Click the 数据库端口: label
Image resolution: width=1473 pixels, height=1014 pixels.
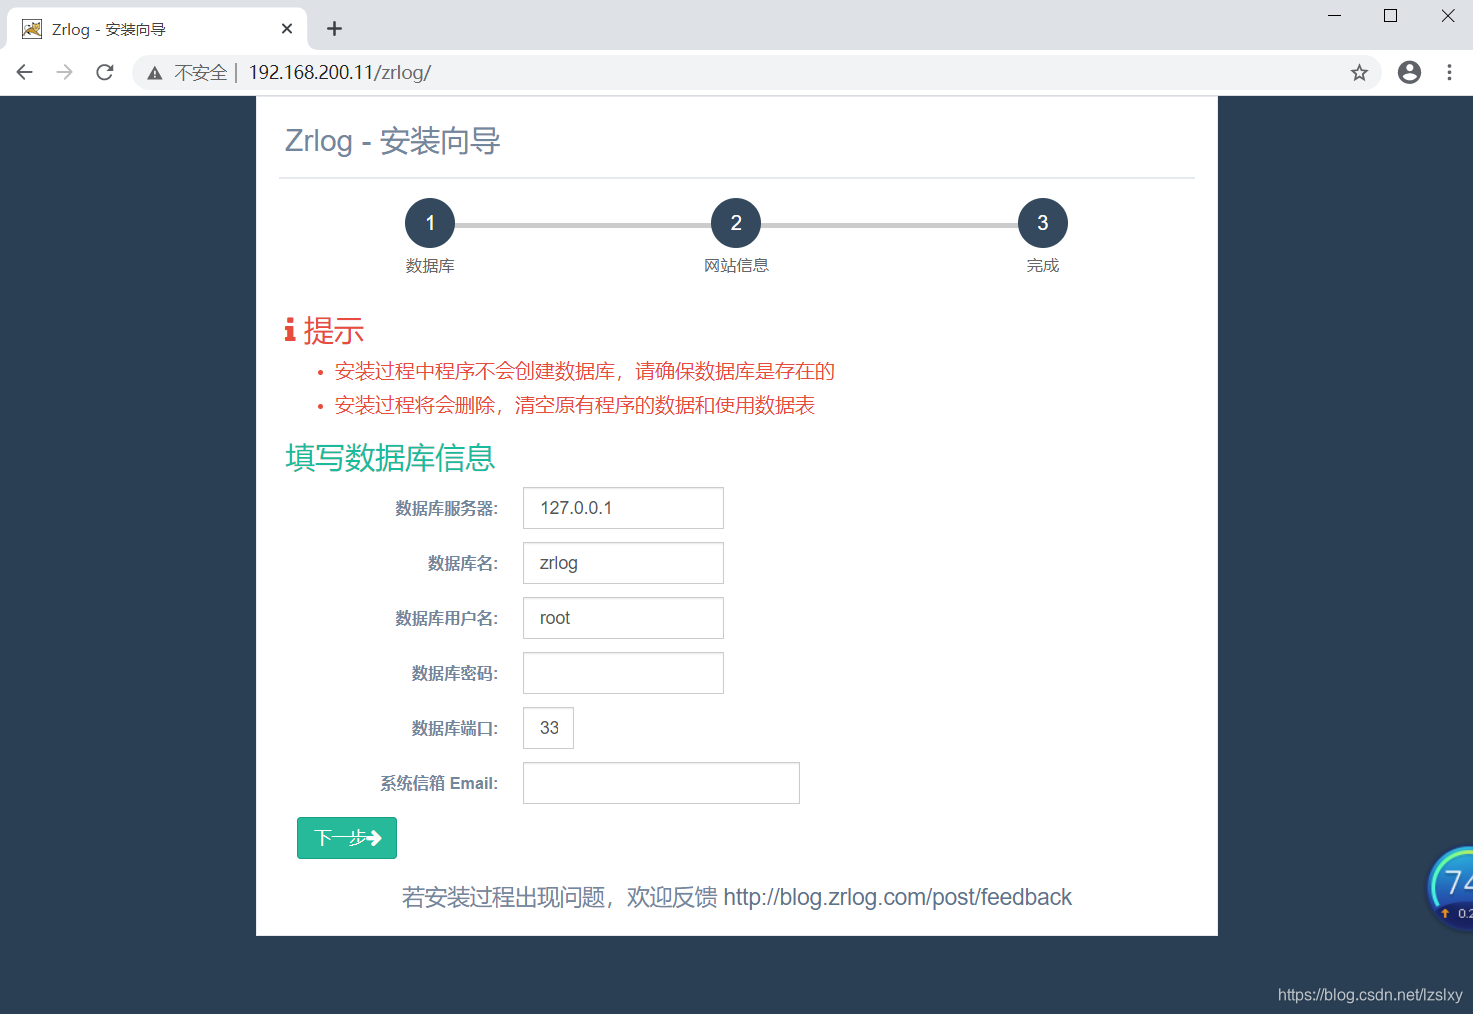tap(454, 728)
